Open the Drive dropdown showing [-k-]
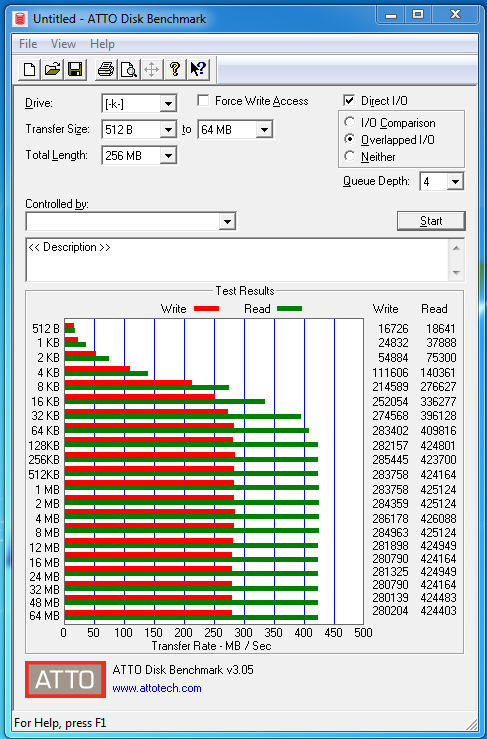The width and height of the screenshot is (487, 739). (168, 104)
